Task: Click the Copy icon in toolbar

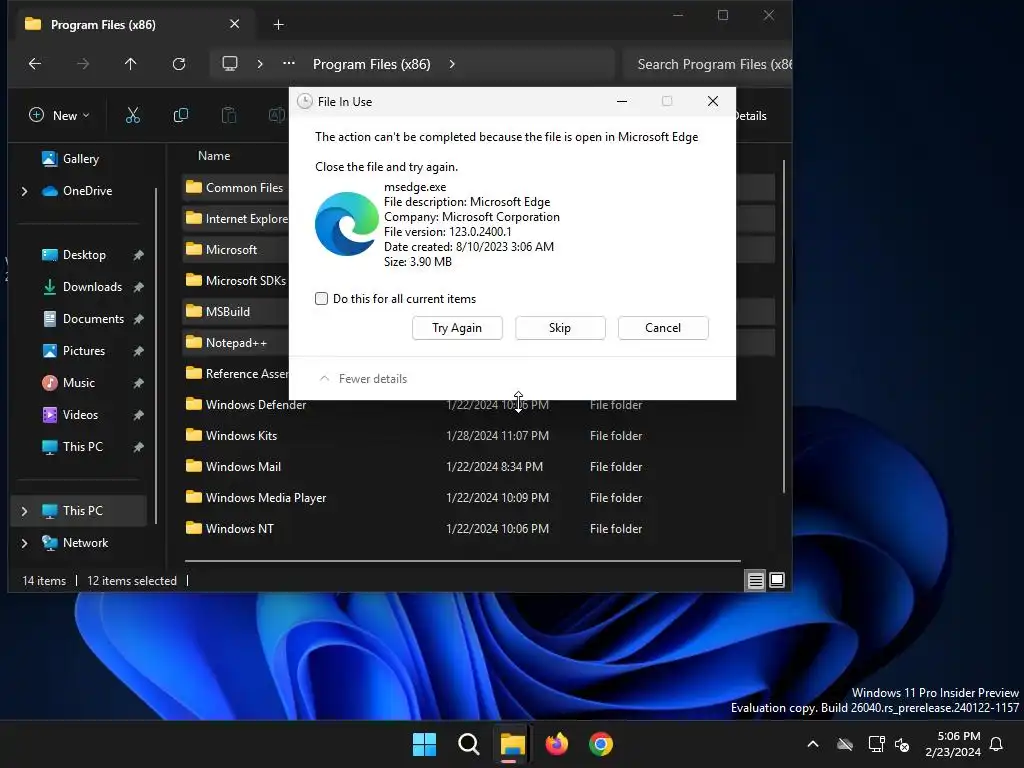Action: [x=181, y=116]
